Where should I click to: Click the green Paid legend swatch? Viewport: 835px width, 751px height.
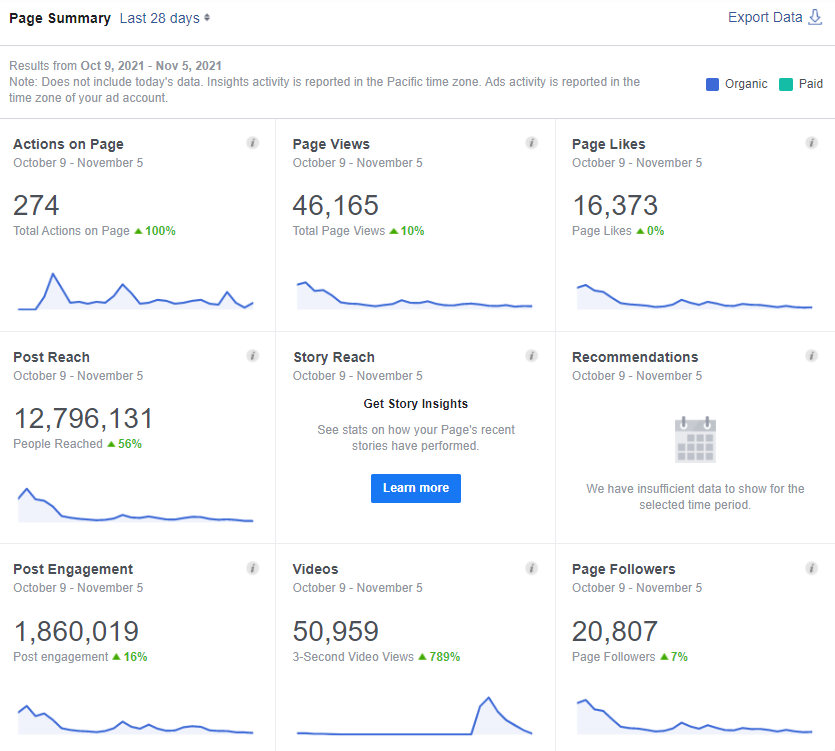785,84
